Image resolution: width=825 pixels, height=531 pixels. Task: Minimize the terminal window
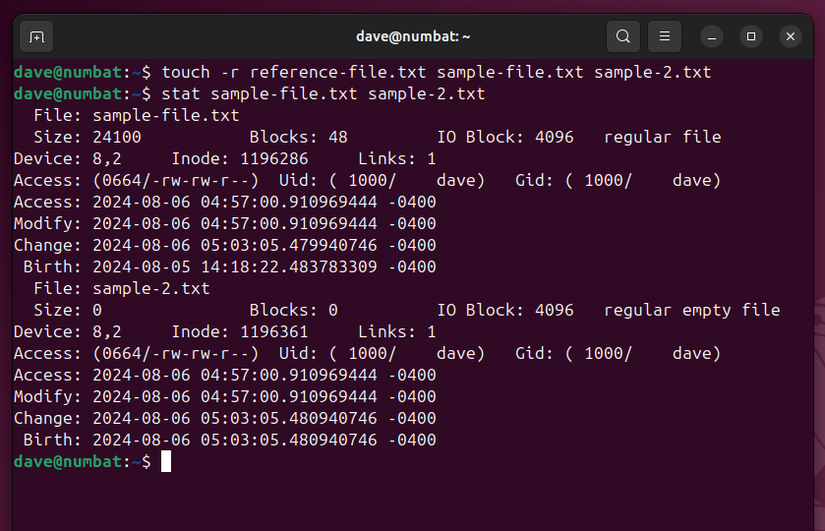pyautogui.click(x=712, y=37)
